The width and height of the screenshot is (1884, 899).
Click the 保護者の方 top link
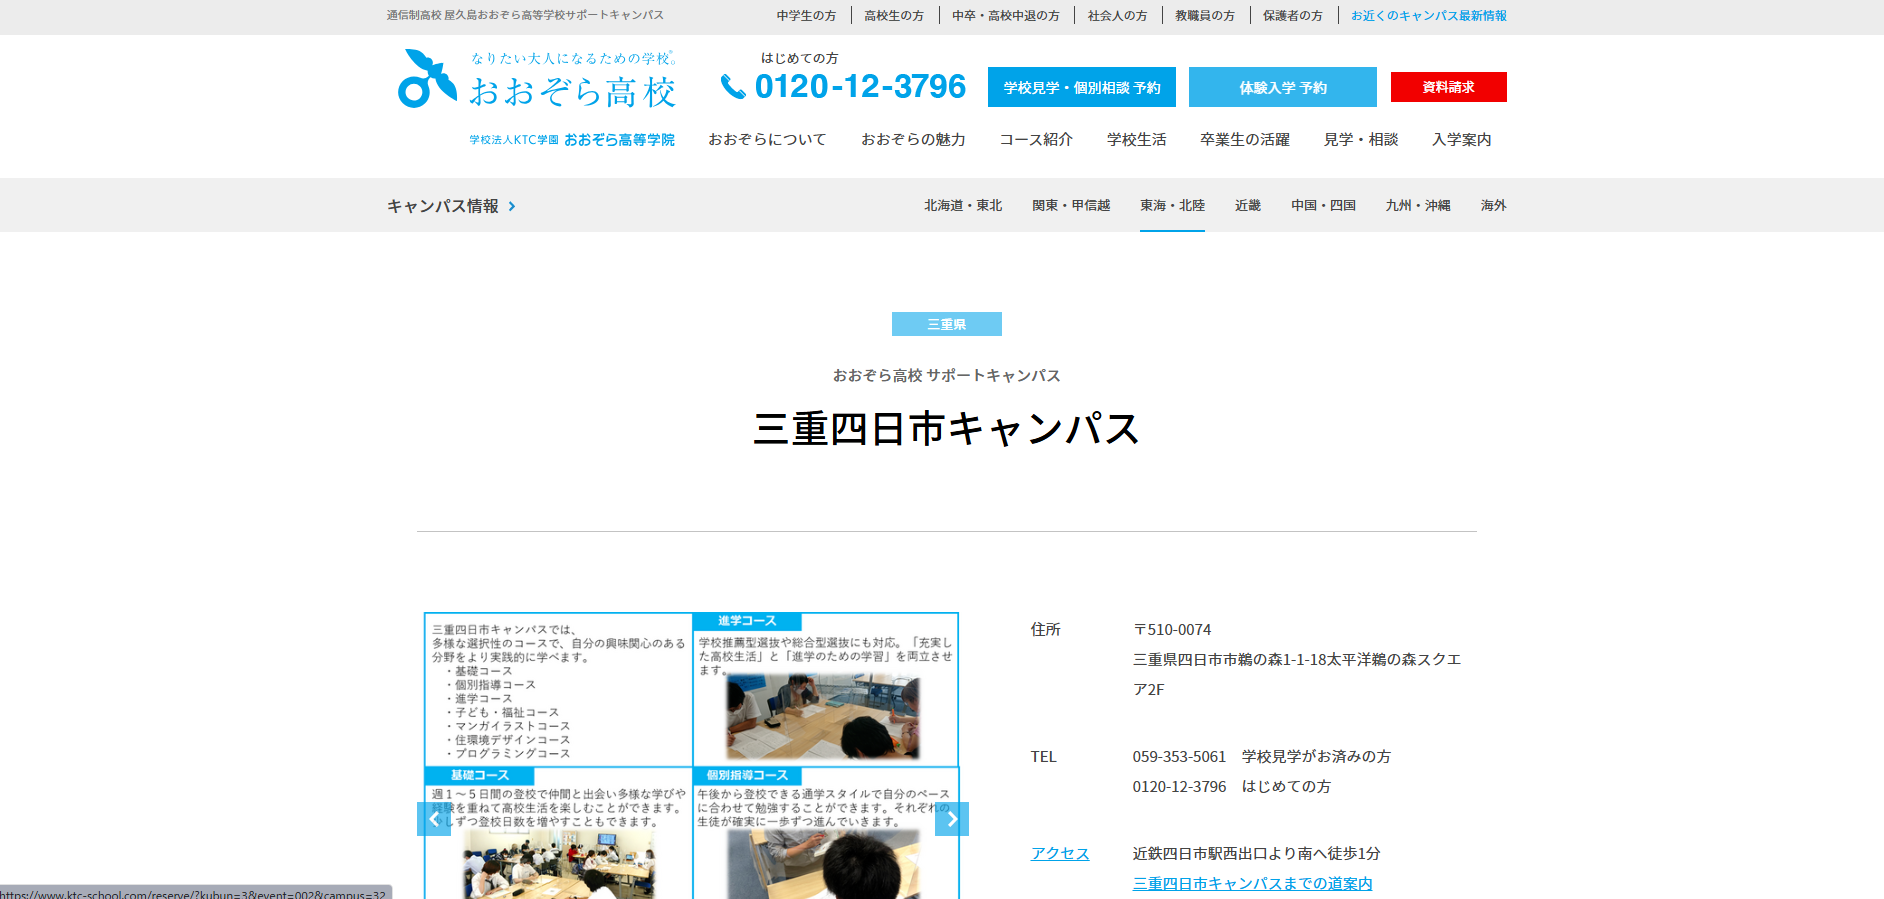(1293, 16)
